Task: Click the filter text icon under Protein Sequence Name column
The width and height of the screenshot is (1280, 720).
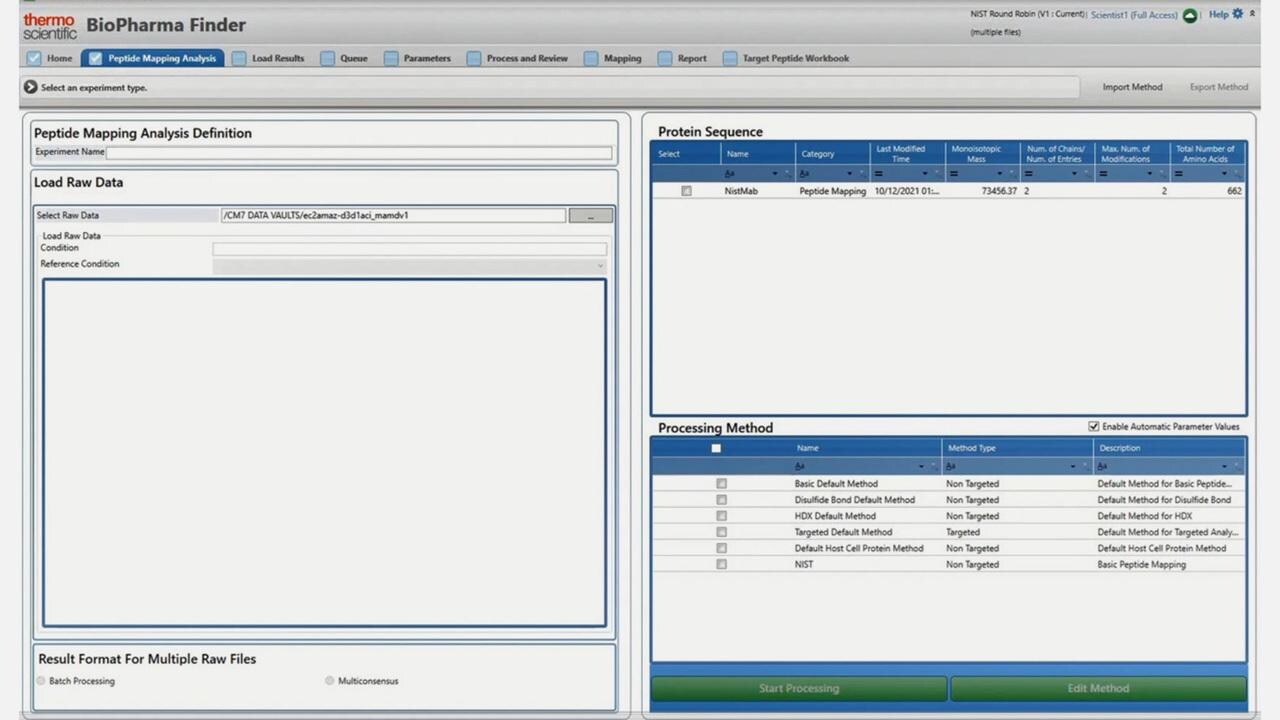Action: (x=731, y=174)
